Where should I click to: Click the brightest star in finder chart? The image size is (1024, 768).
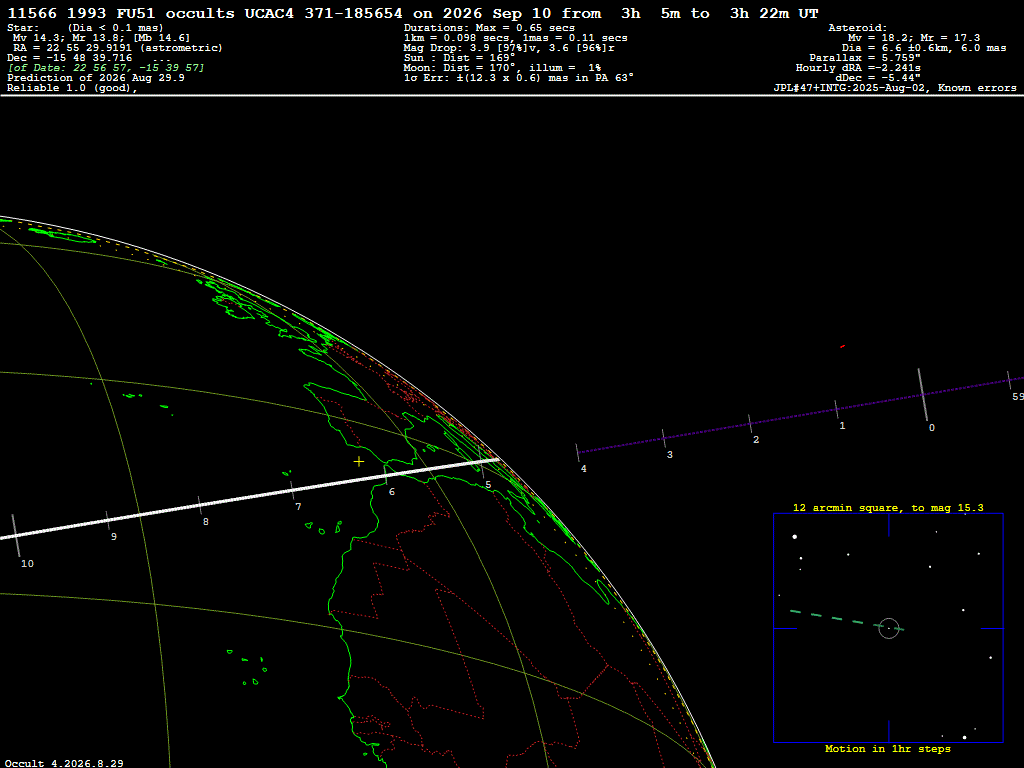[x=795, y=537]
